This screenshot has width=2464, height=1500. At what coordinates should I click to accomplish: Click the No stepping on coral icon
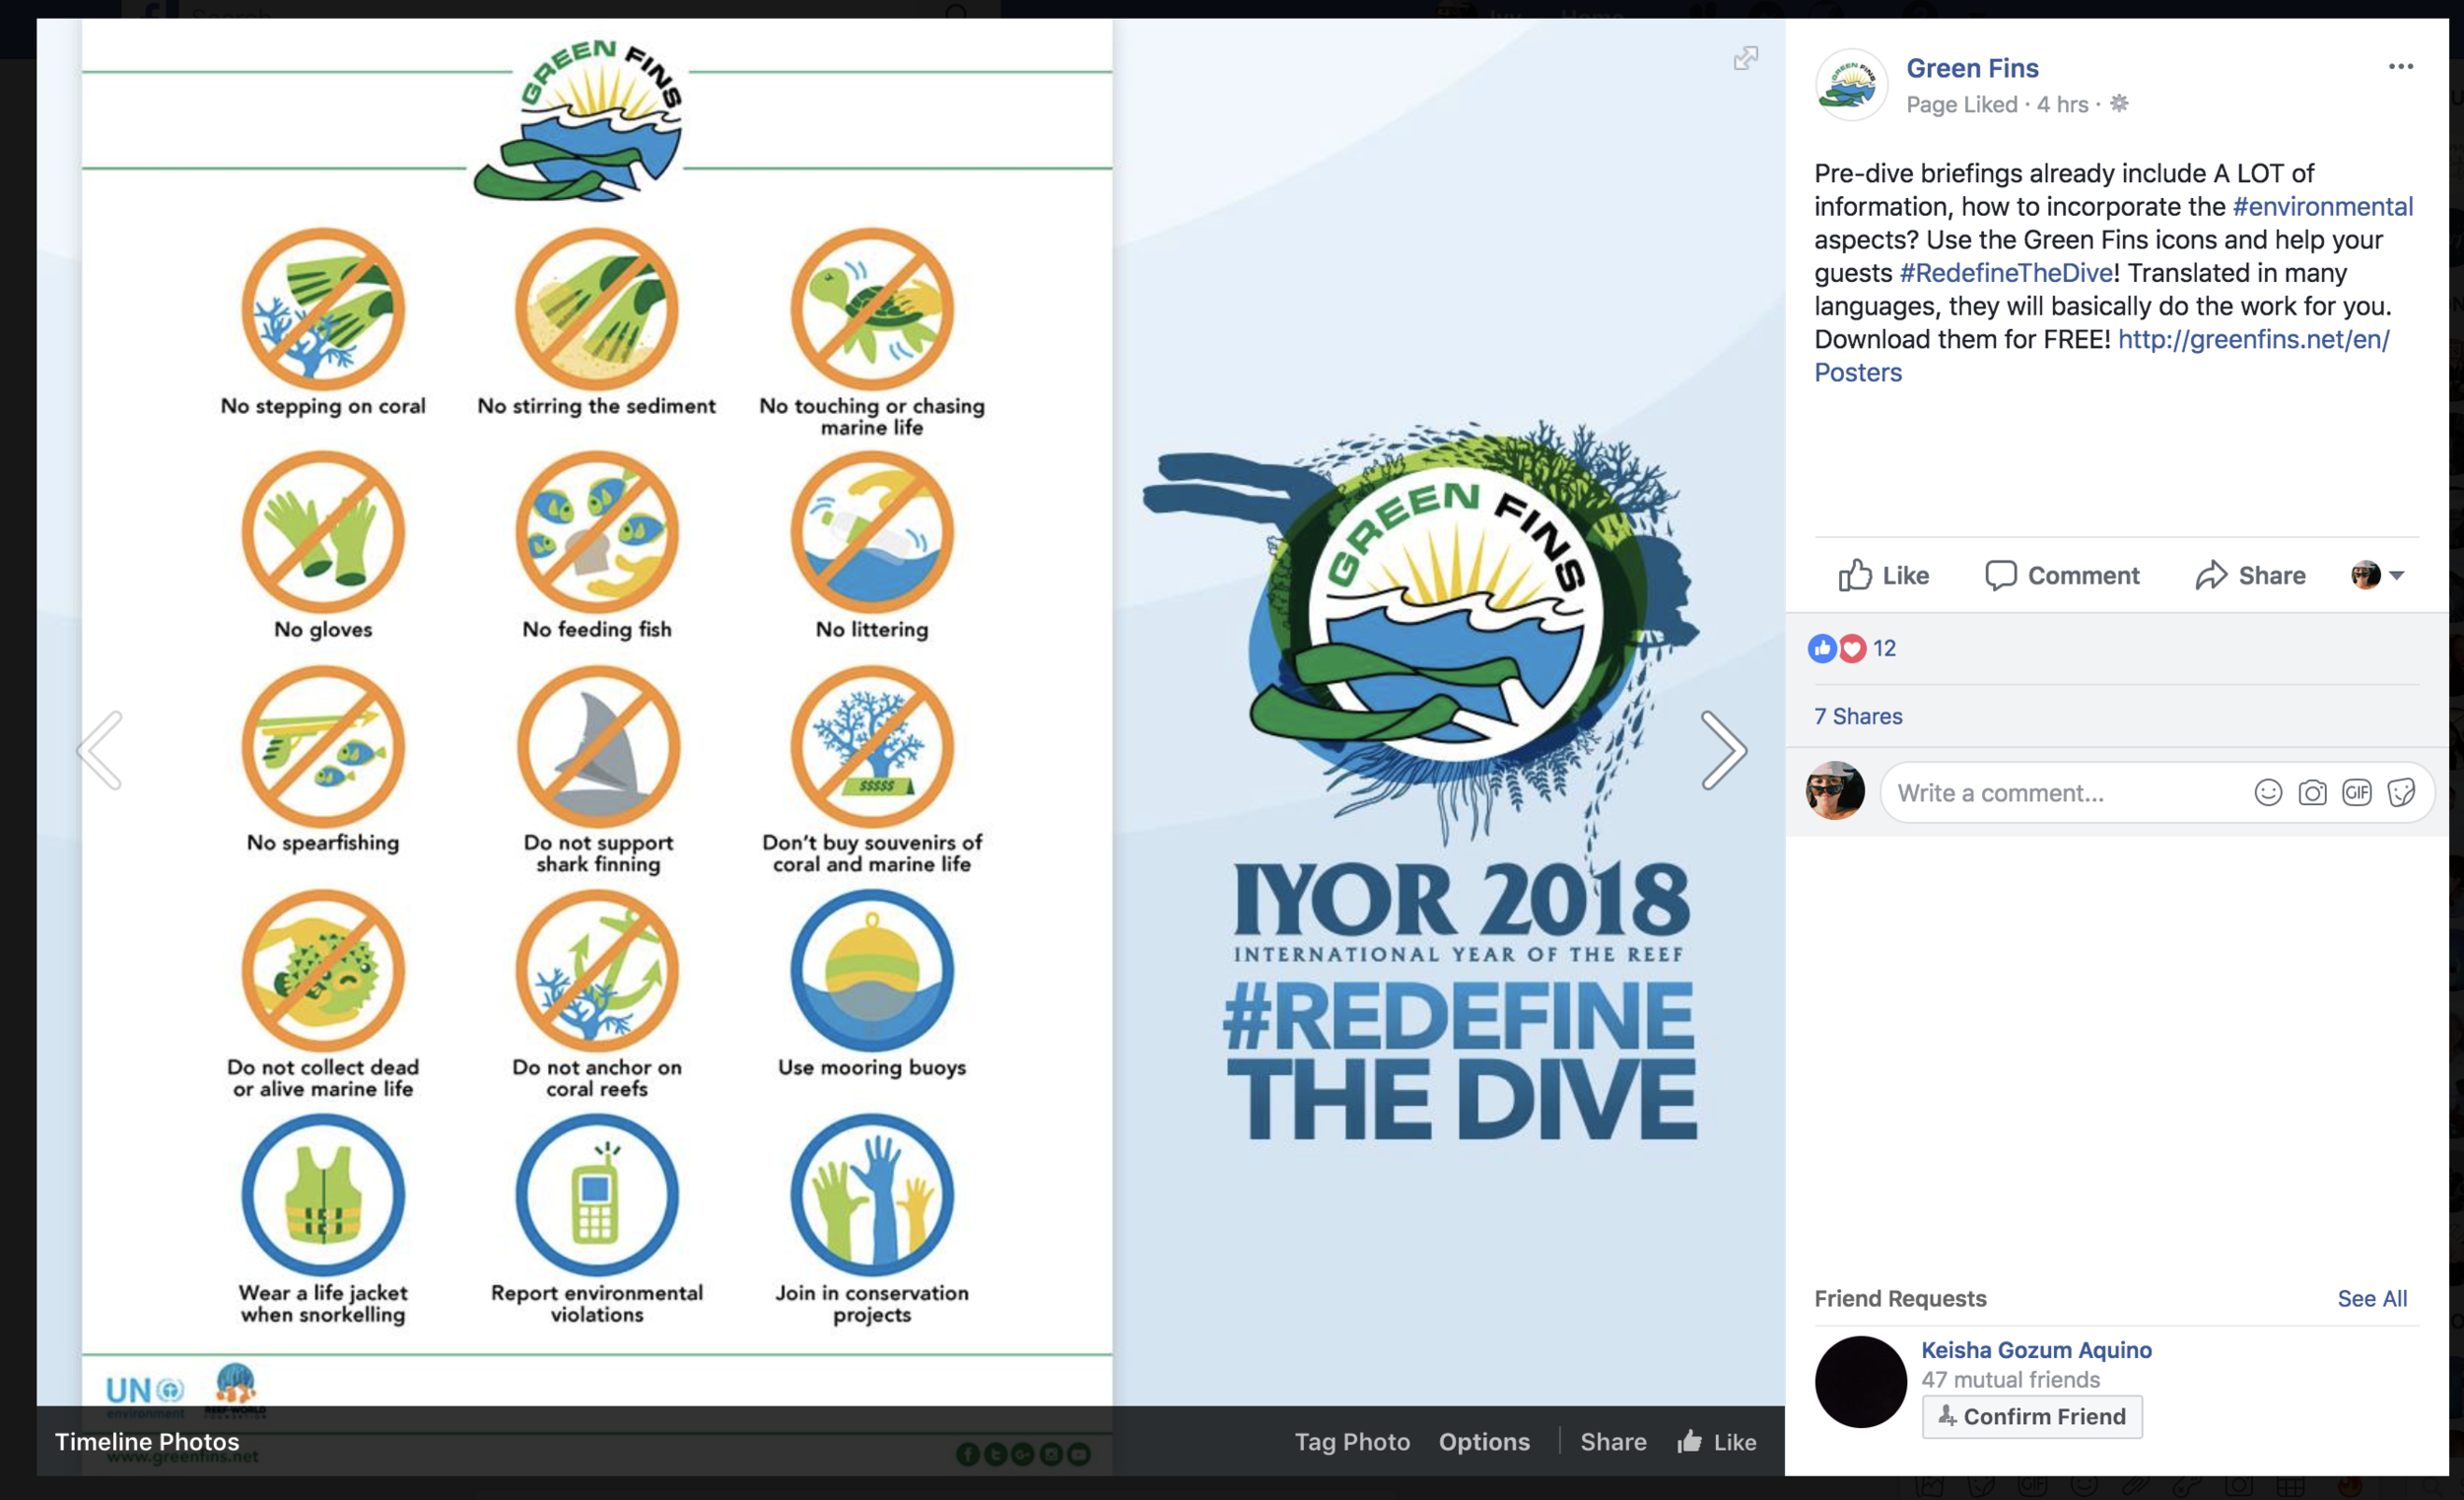pyautogui.click(x=323, y=309)
